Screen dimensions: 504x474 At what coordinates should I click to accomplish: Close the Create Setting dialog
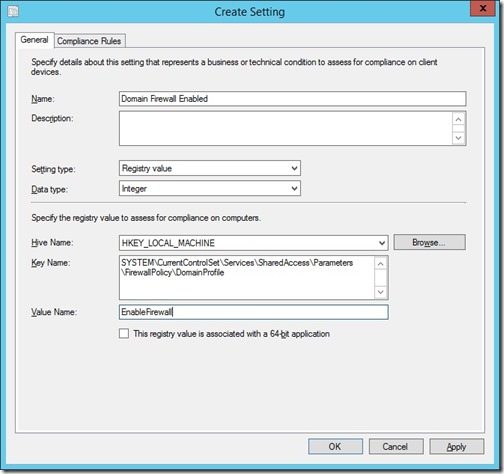point(482,8)
